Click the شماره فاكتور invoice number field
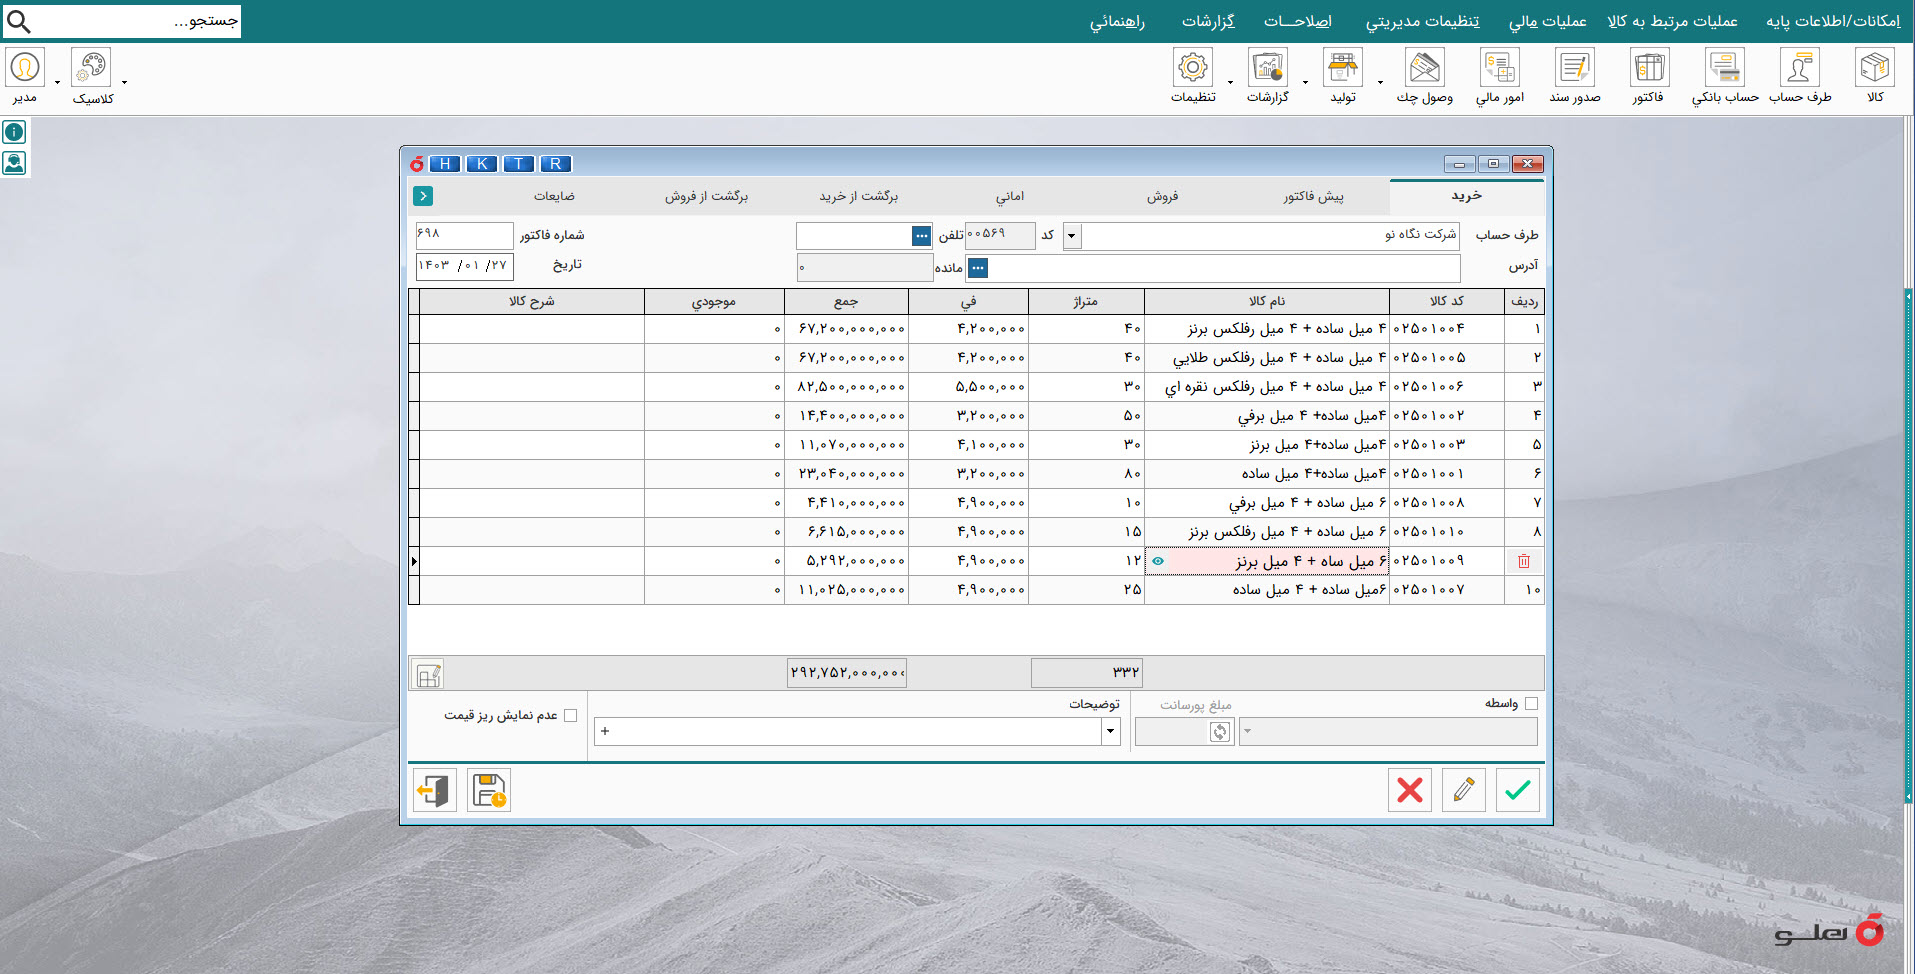The width and height of the screenshot is (1915, 974). pos(464,235)
